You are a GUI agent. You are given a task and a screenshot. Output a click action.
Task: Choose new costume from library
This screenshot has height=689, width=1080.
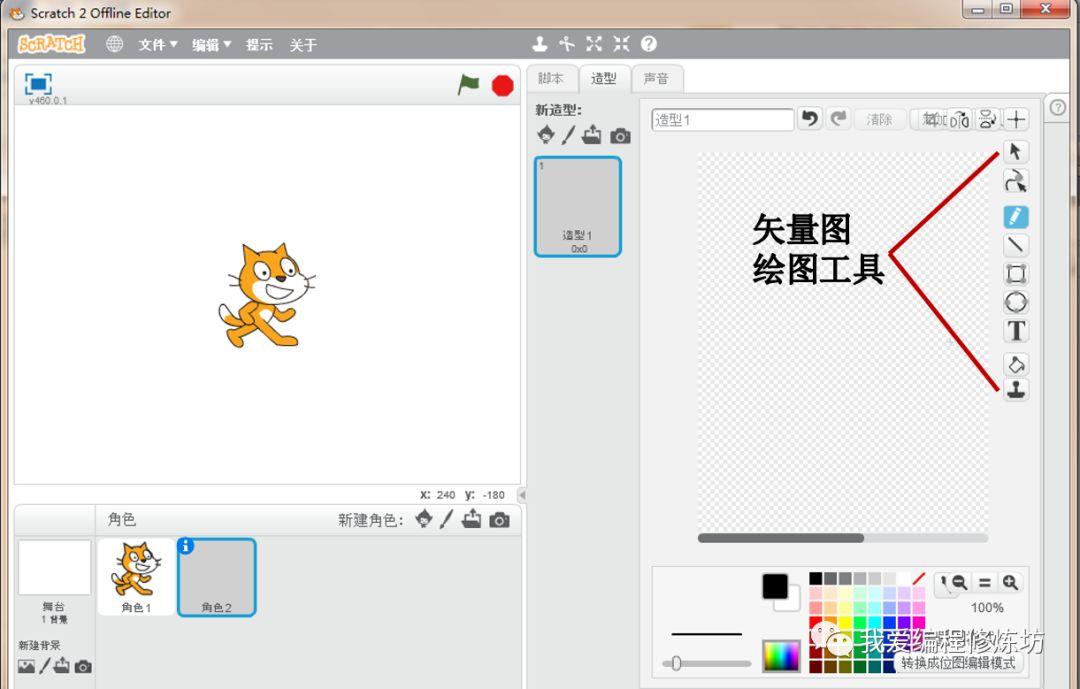tap(546, 134)
